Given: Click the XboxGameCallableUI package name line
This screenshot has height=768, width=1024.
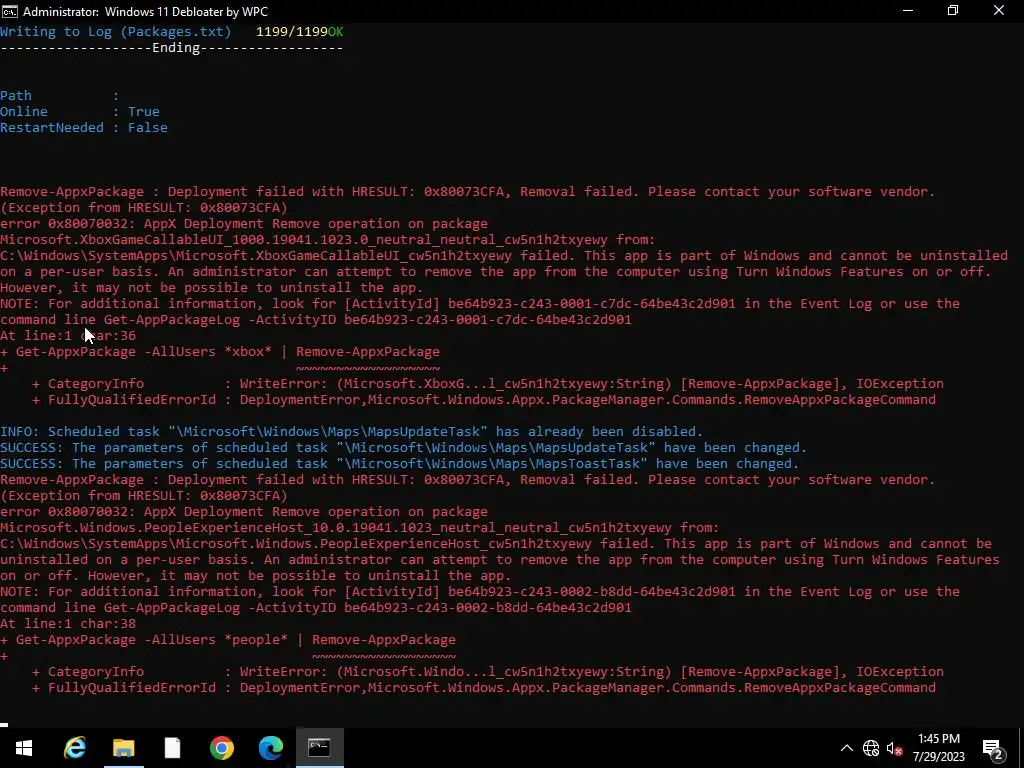Looking at the screenshot, I should point(328,240).
